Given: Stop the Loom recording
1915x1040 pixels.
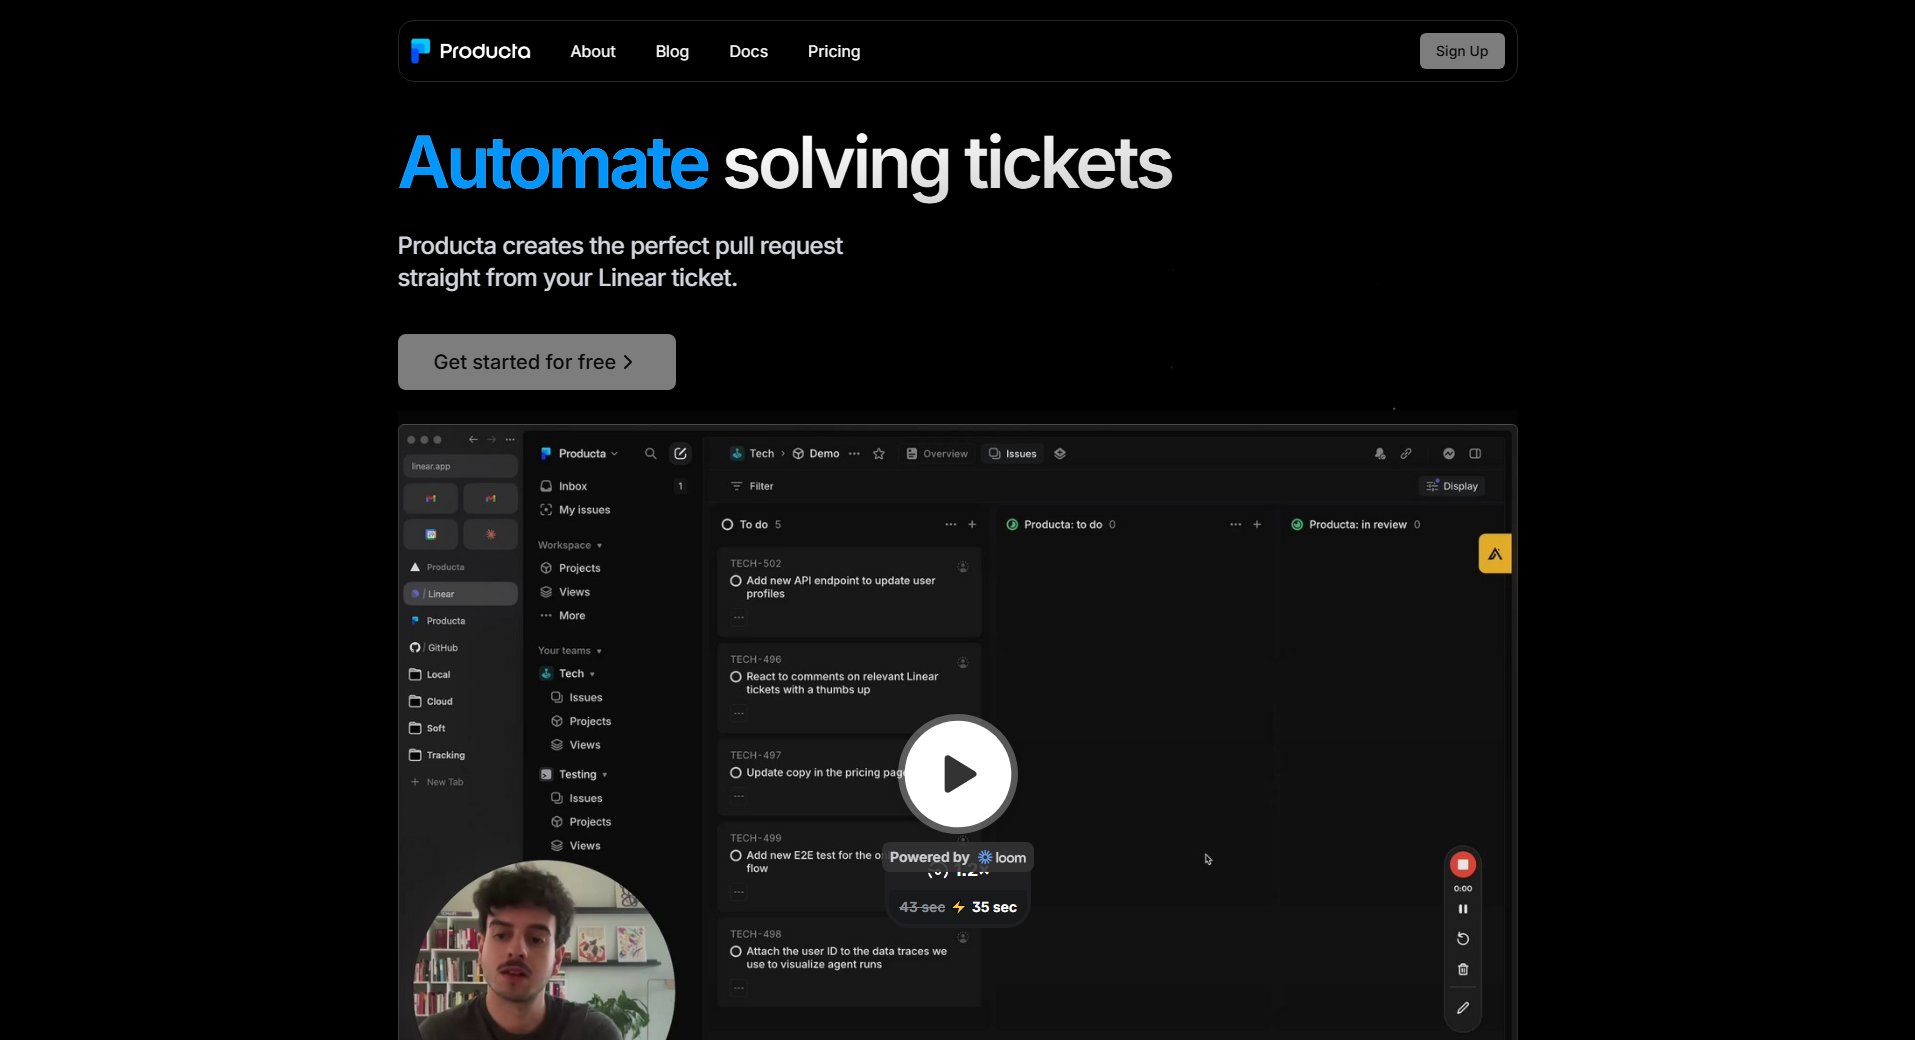Looking at the screenshot, I should [1462, 864].
